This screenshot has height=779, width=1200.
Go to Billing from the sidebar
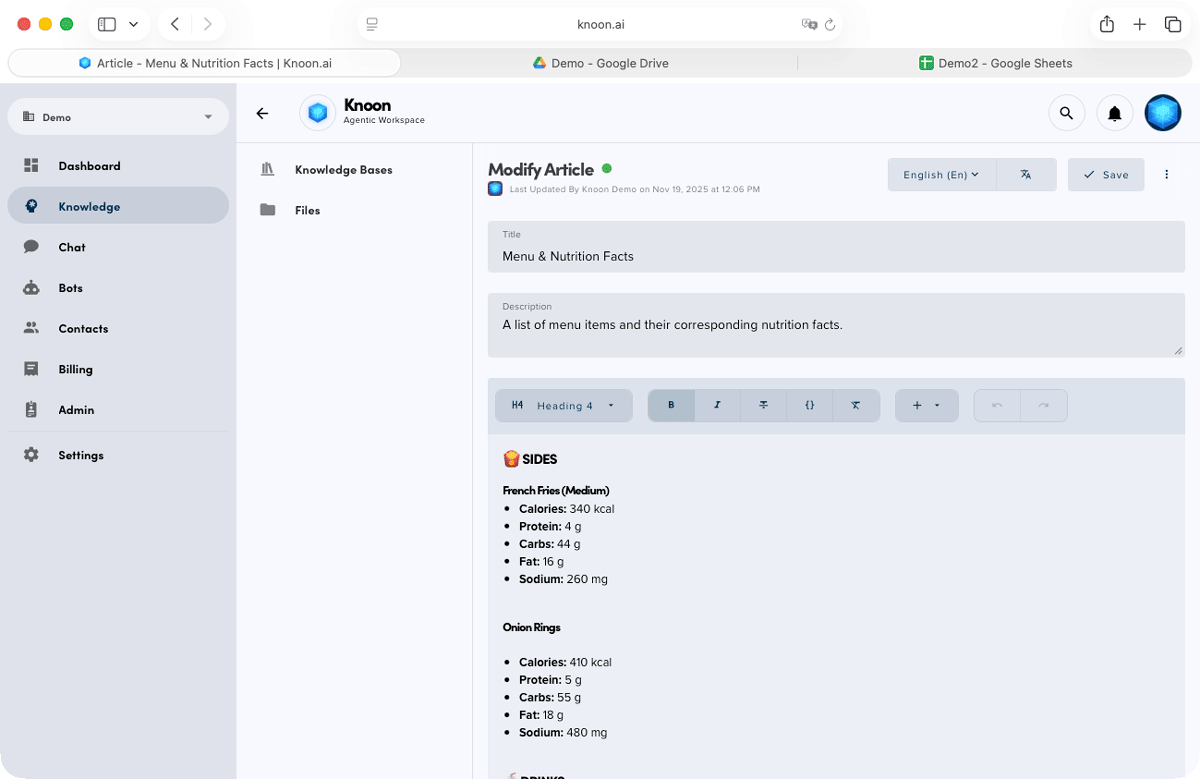coord(75,369)
